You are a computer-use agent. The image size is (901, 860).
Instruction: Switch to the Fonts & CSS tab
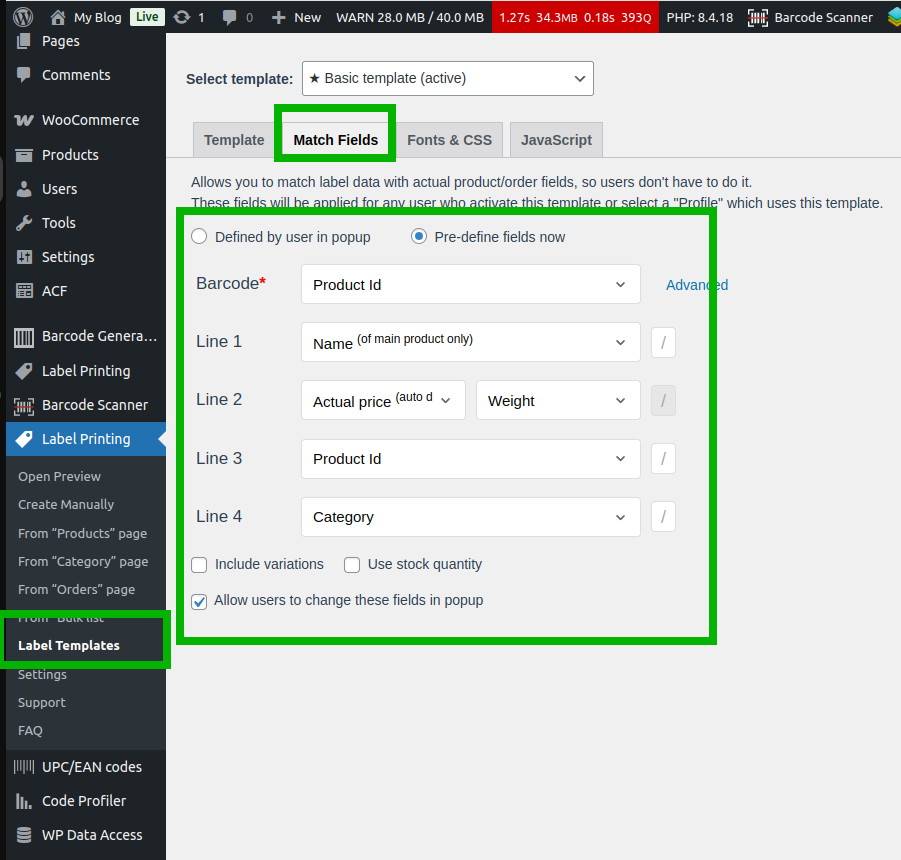point(449,140)
